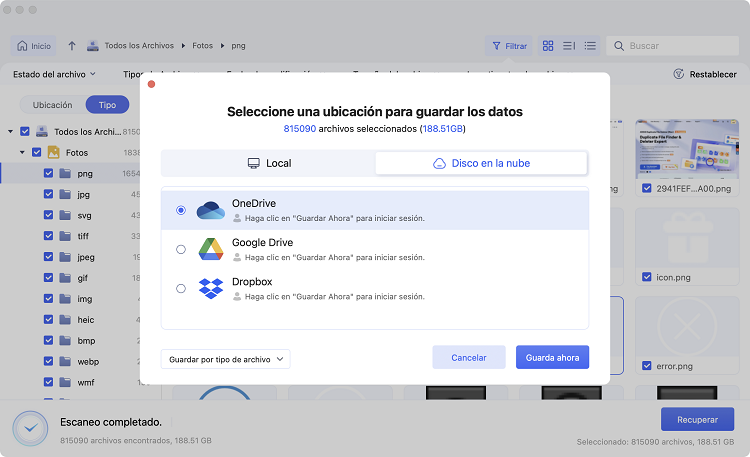Click the search magnifier icon
This screenshot has width=750, height=457.
tap(619, 46)
